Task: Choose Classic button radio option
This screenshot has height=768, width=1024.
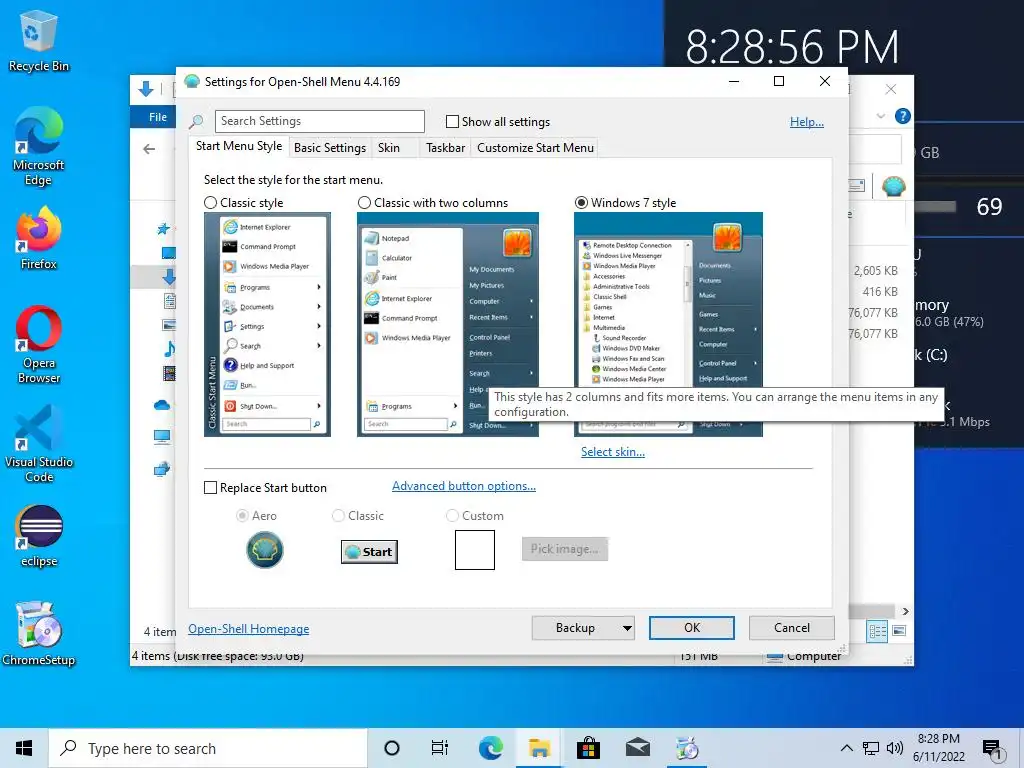Action: click(x=338, y=516)
